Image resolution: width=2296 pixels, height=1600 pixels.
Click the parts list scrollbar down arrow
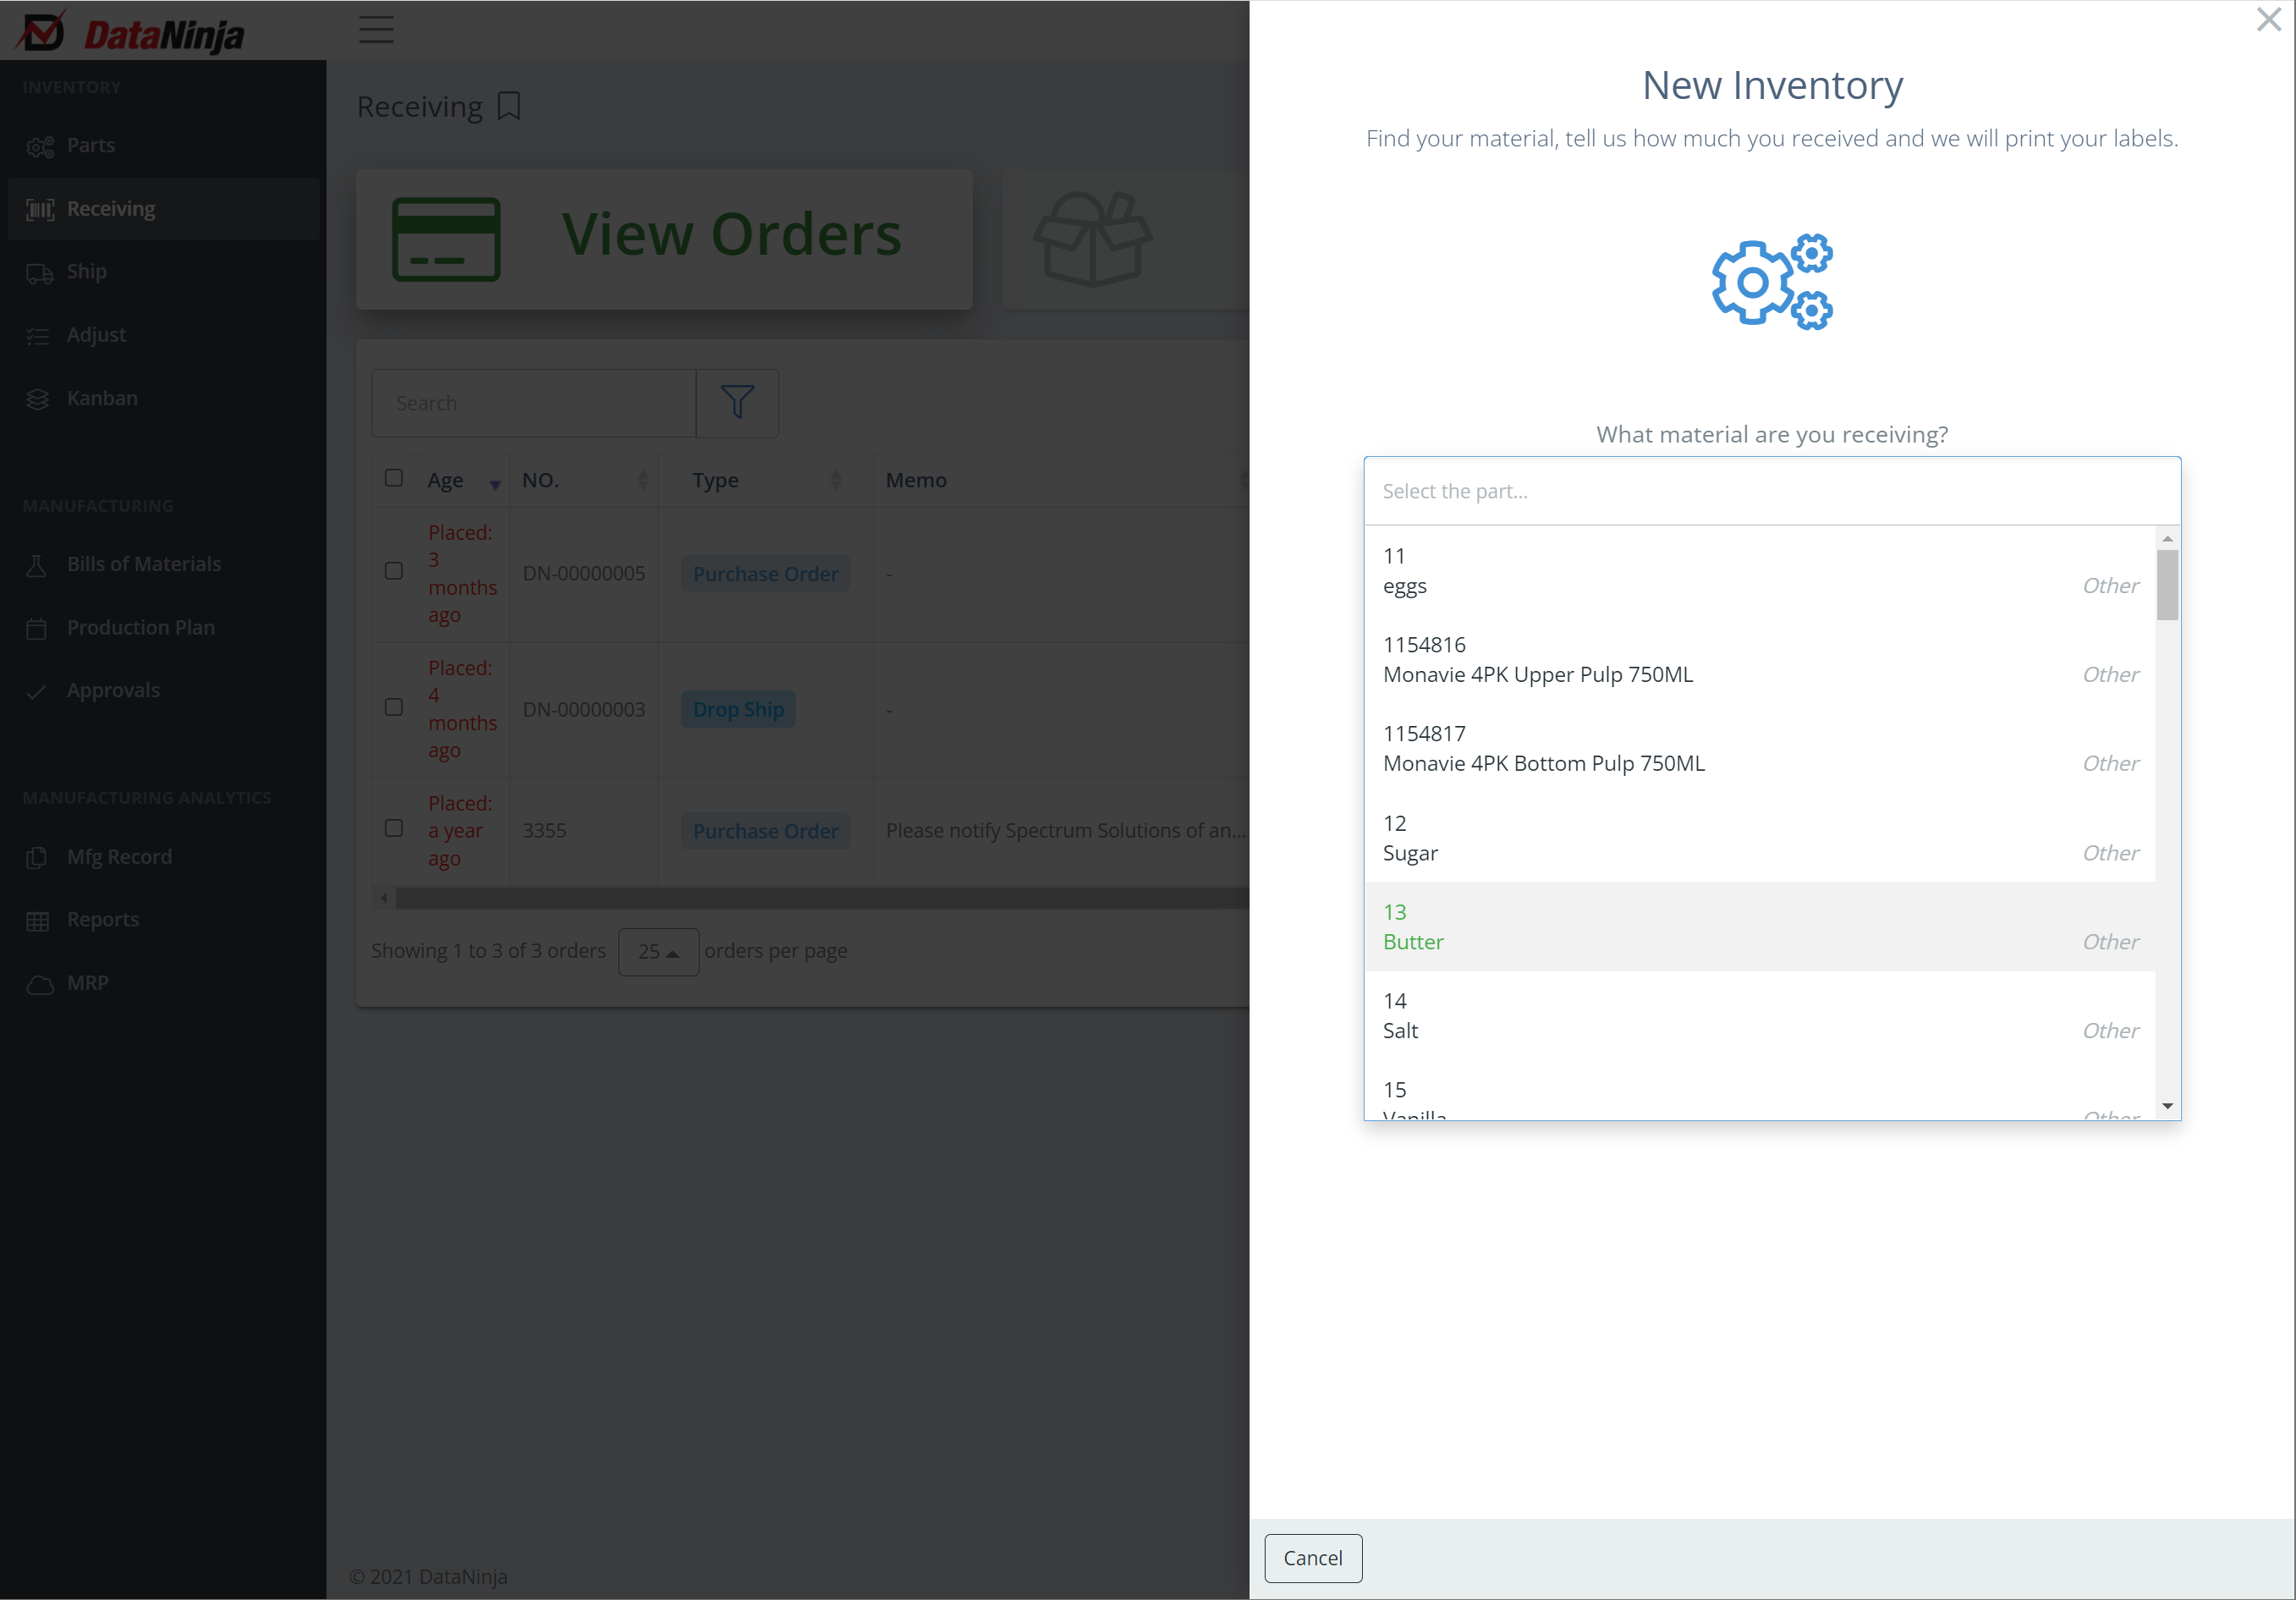[2167, 1106]
